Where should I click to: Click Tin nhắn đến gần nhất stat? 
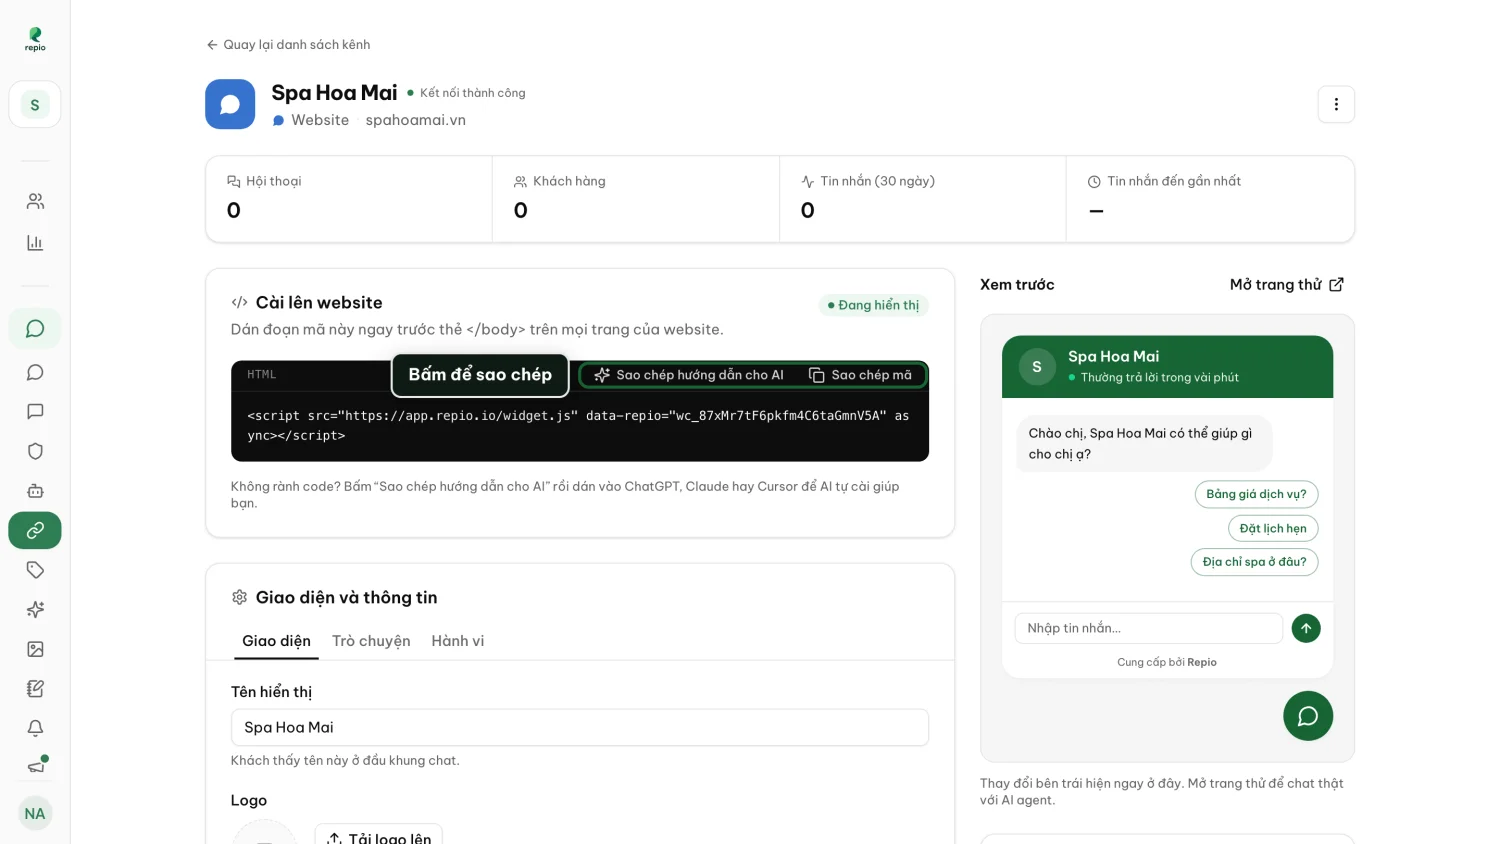point(1210,199)
